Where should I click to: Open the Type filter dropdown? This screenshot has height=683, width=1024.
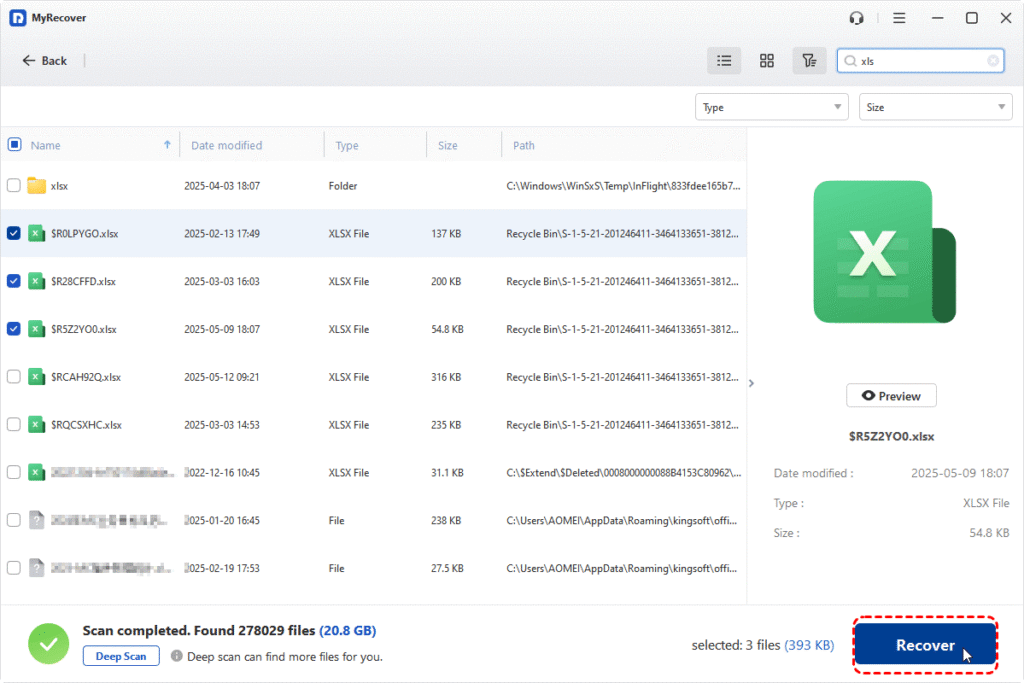click(x=771, y=107)
